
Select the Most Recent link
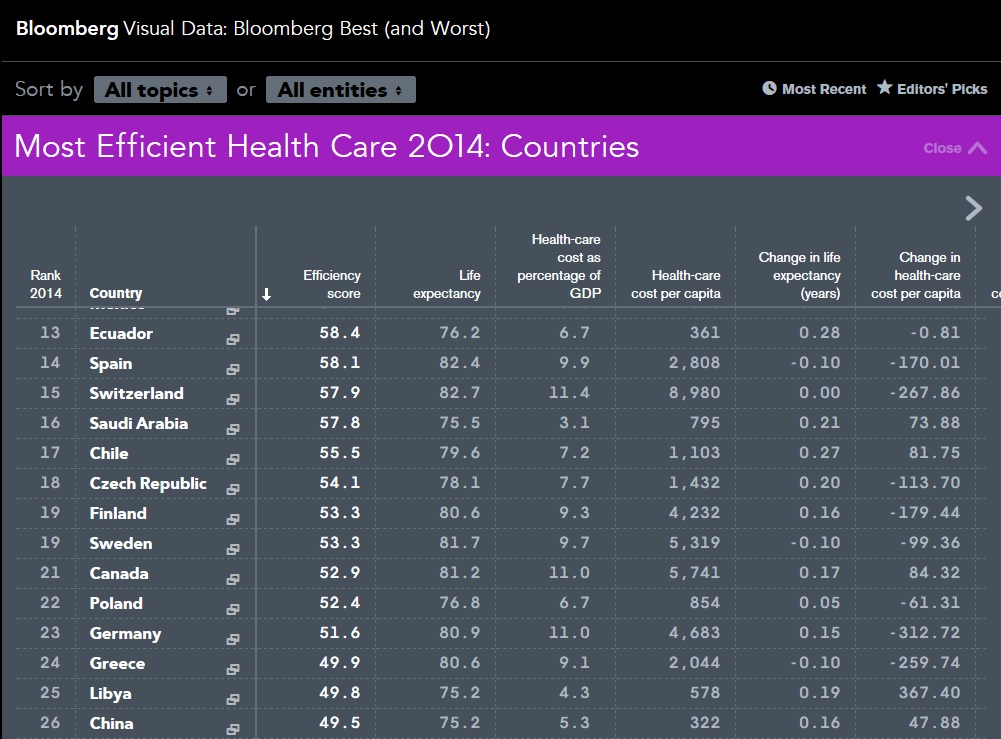[x=823, y=89]
